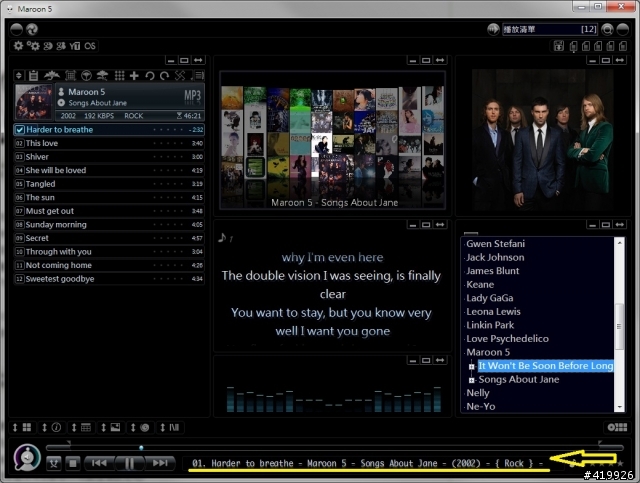Viewport: 640px width, 483px height.
Task: Click the redo arrow in playlist toolbar
Action: pyautogui.click(x=164, y=76)
